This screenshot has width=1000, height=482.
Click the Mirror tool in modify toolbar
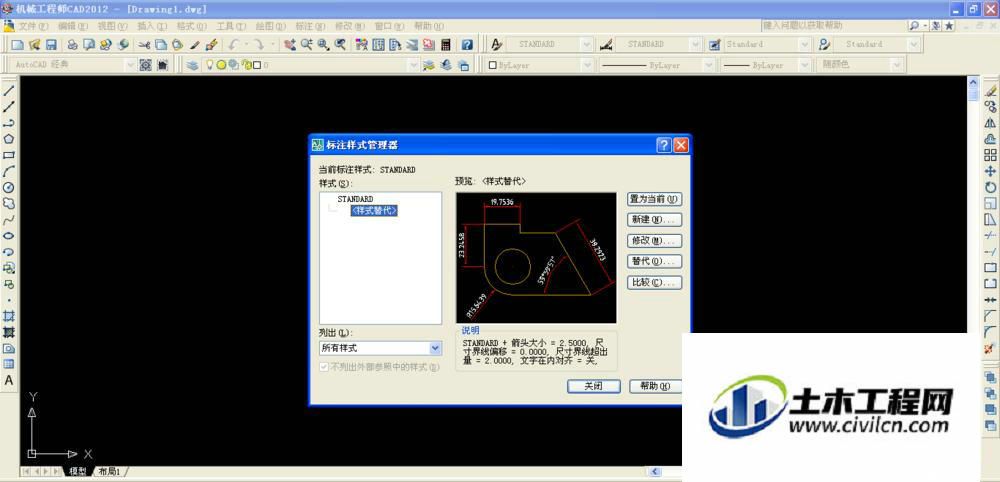point(990,122)
